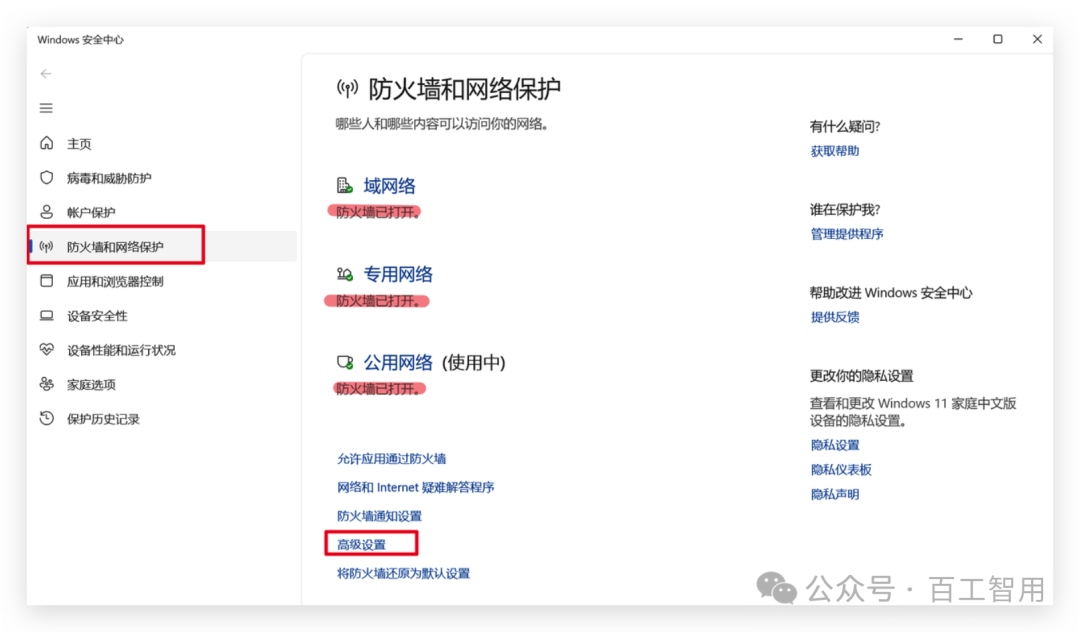Click the 防火墙和网络保护 page heading
1080x632 pixels.
pos(465,88)
